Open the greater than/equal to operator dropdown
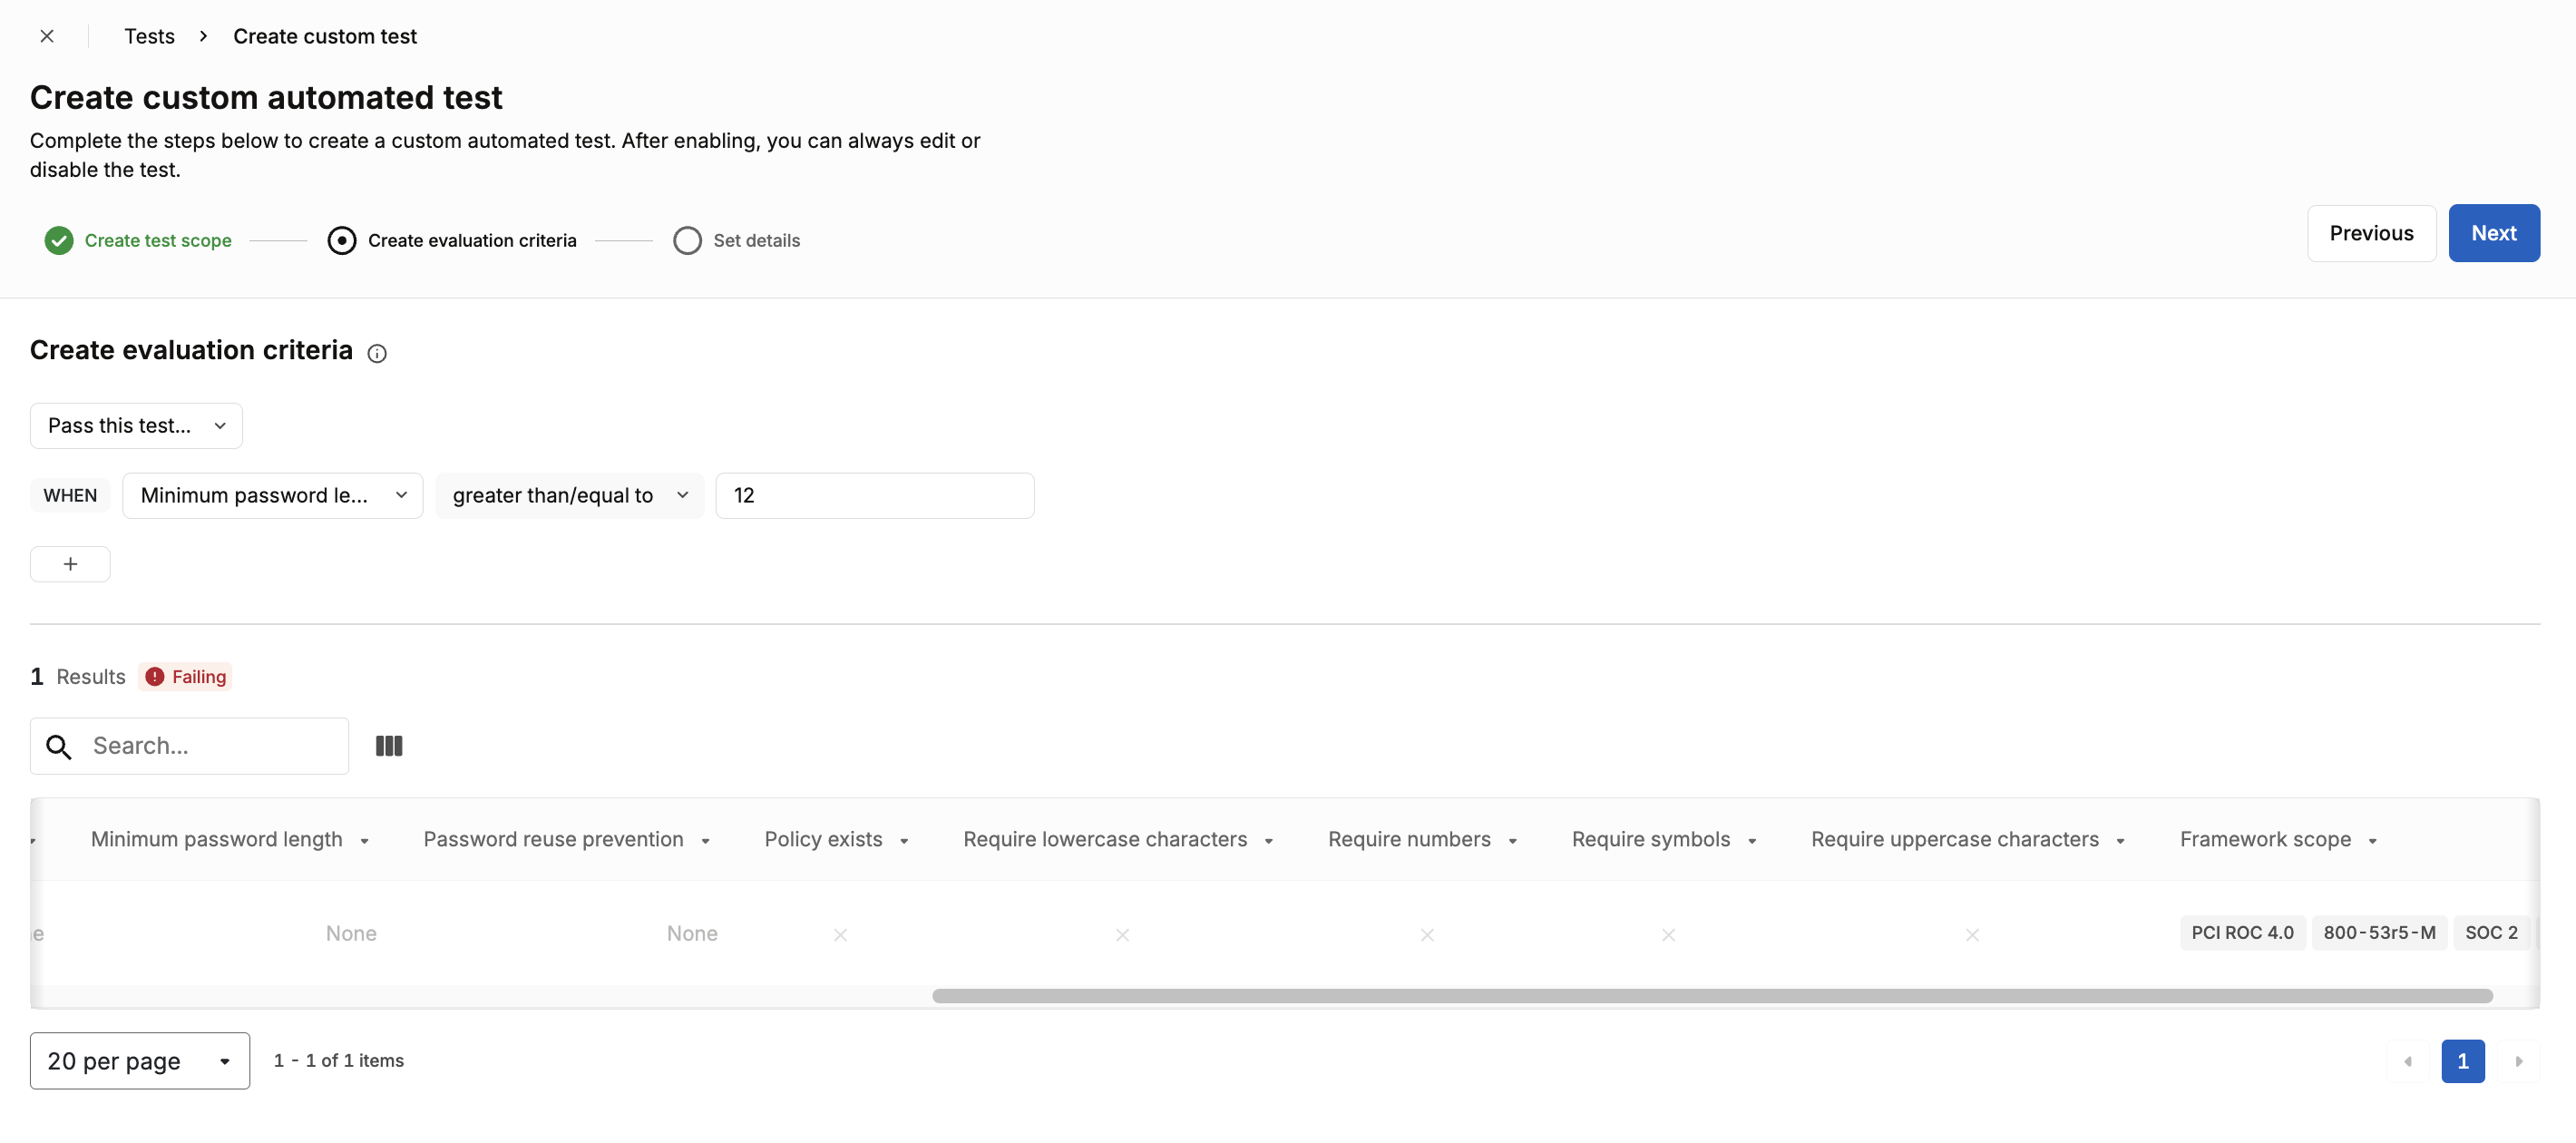 [x=570, y=496]
